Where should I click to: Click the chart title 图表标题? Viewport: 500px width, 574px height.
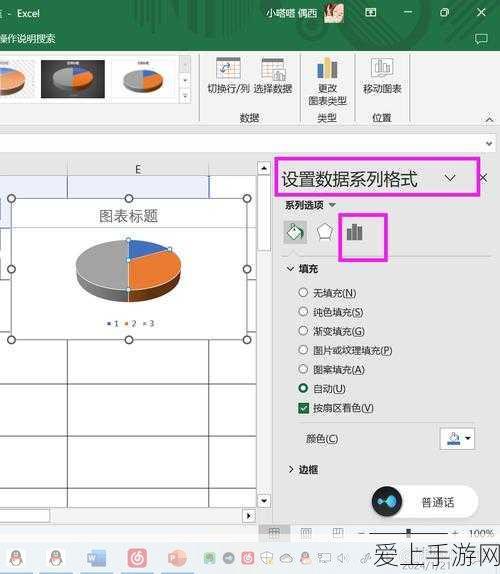point(128,216)
